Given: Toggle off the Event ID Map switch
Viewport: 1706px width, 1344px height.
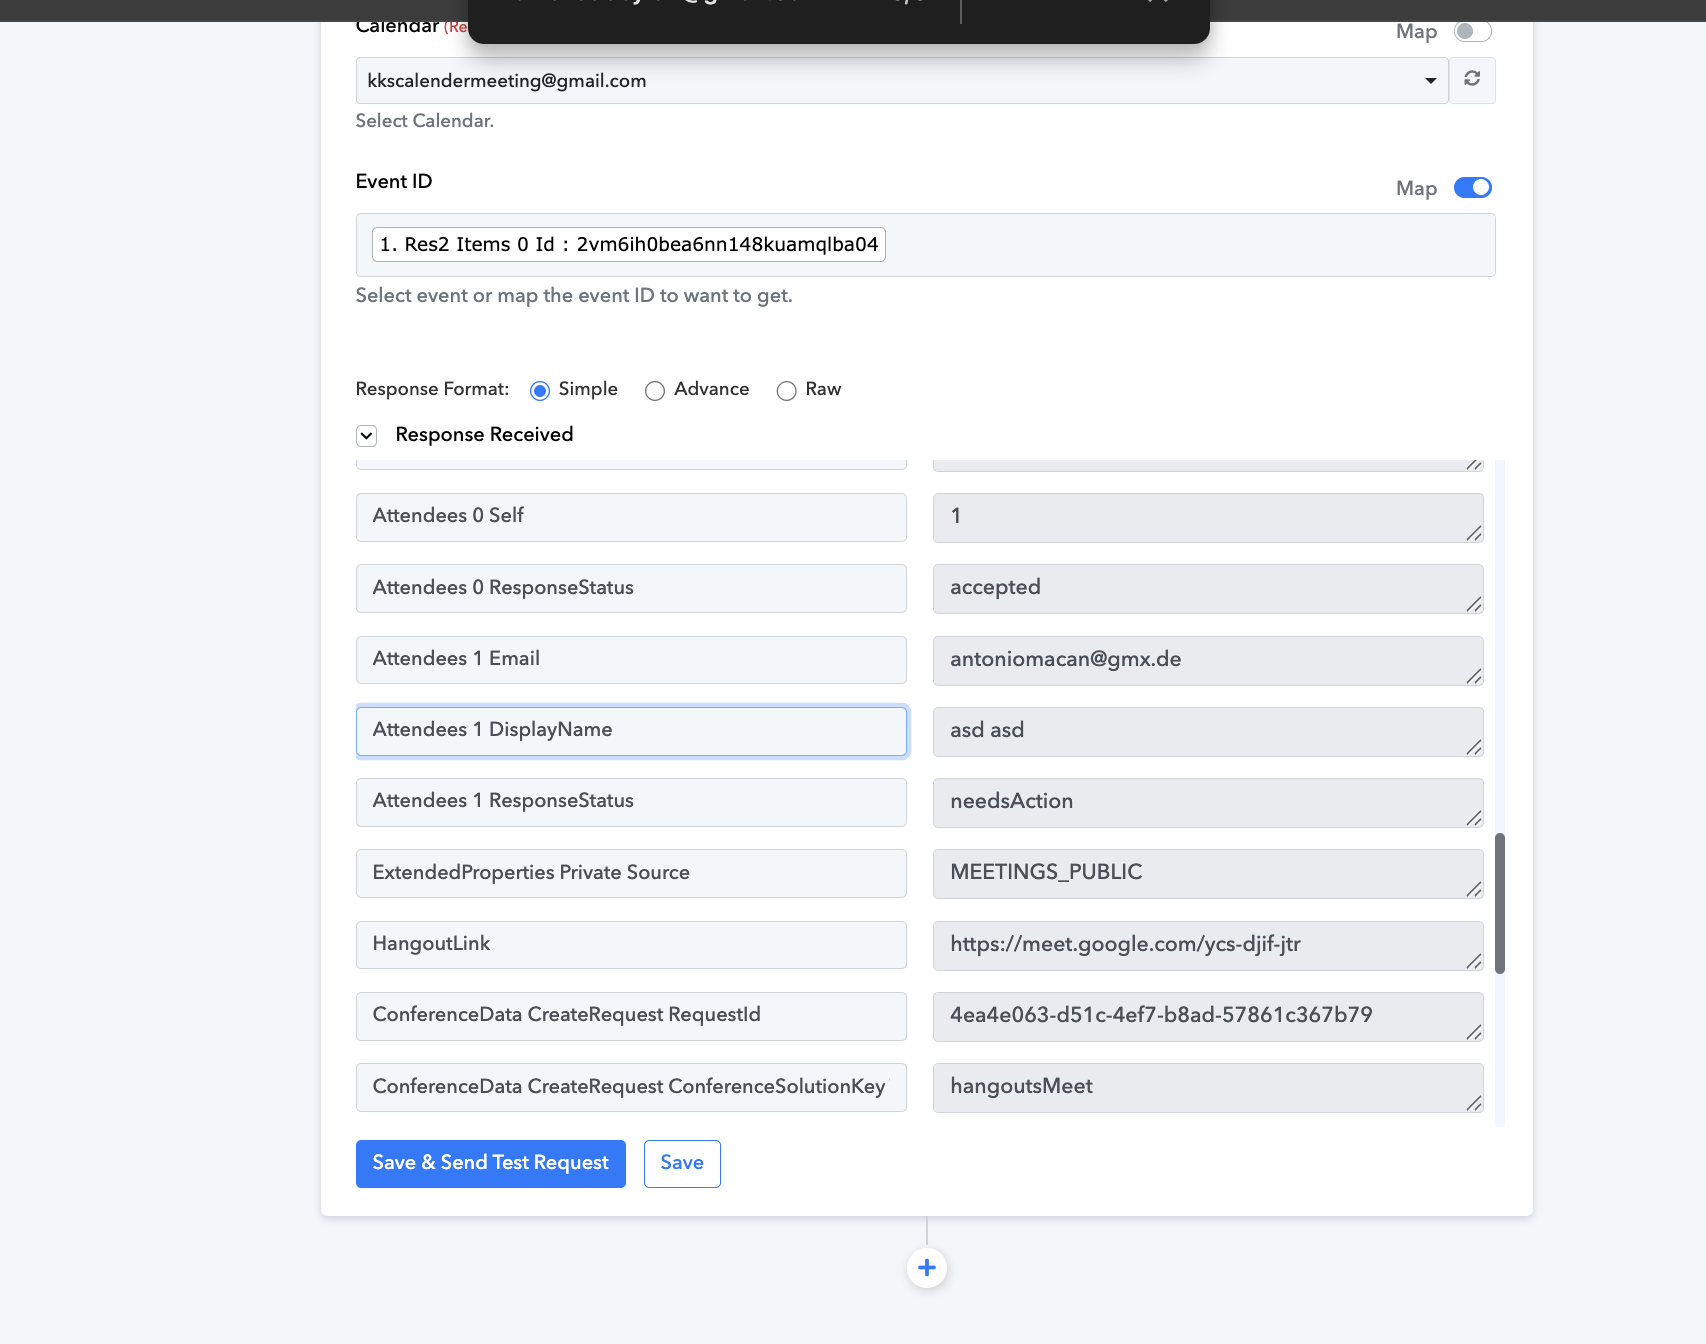Looking at the screenshot, I should [1473, 188].
